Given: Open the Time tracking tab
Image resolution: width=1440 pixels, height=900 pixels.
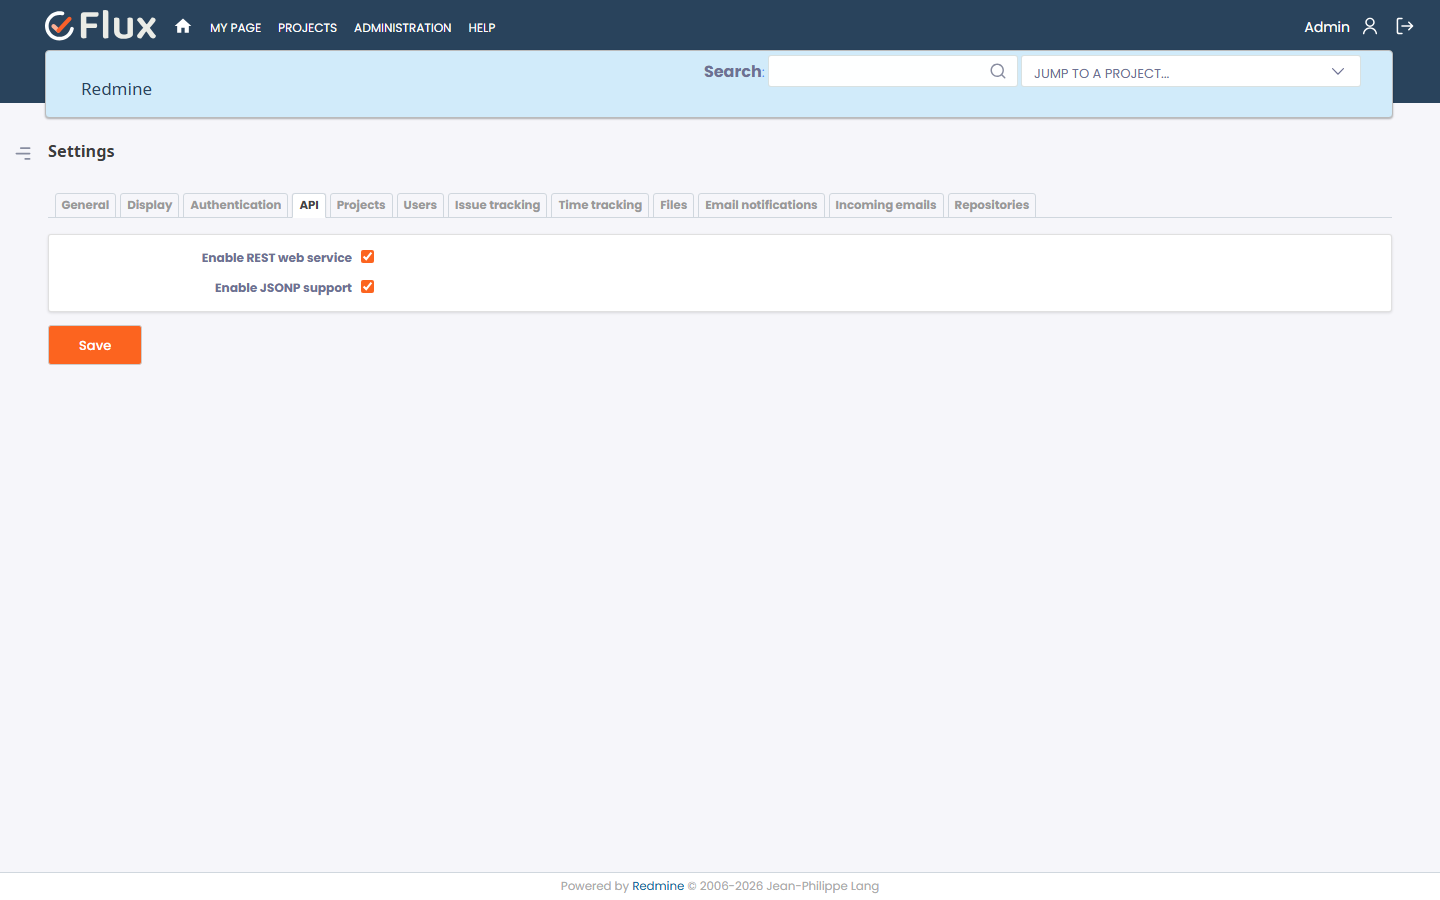Looking at the screenshot, I should click(x=600, y=205).
